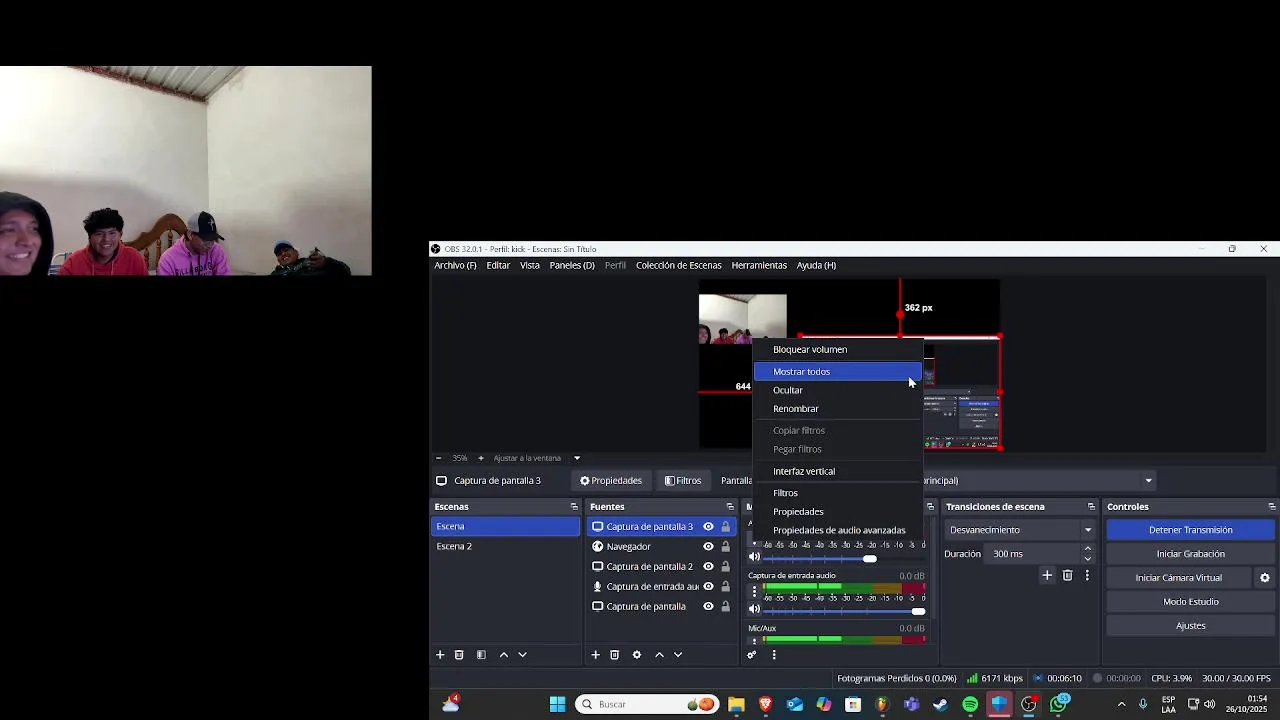This screenshot has width=1280, height=720.
Task: Add a new scene with the plus icon
Action: pyautogui.click(x=440, y=655)
